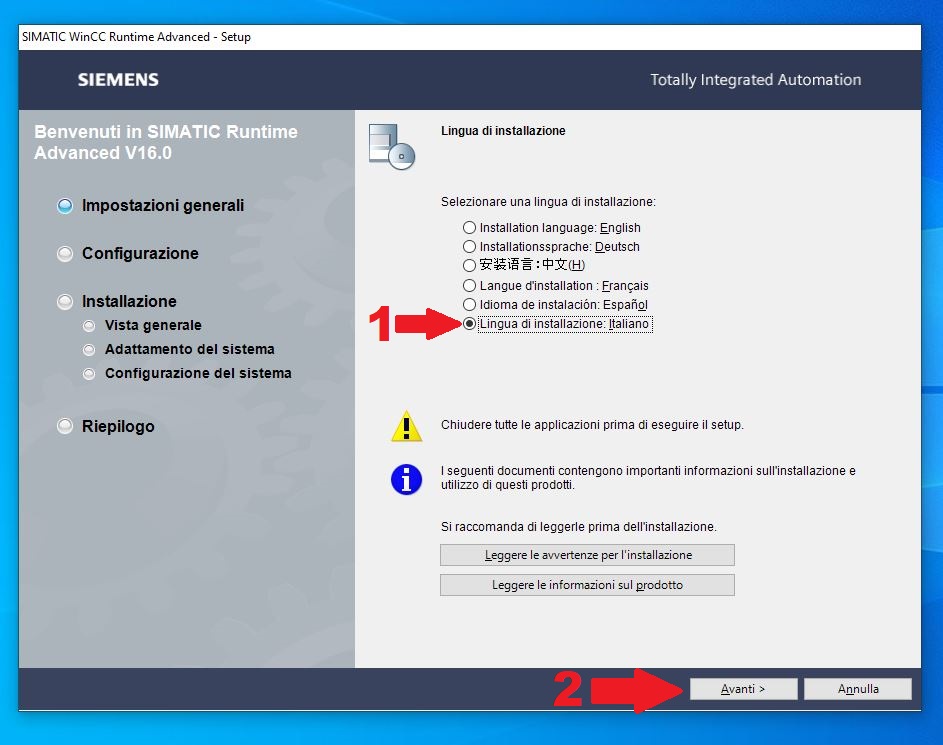Click Adattamento del sistema sub-step
Screen dimensions: 943x745
[x=189, y=349]
